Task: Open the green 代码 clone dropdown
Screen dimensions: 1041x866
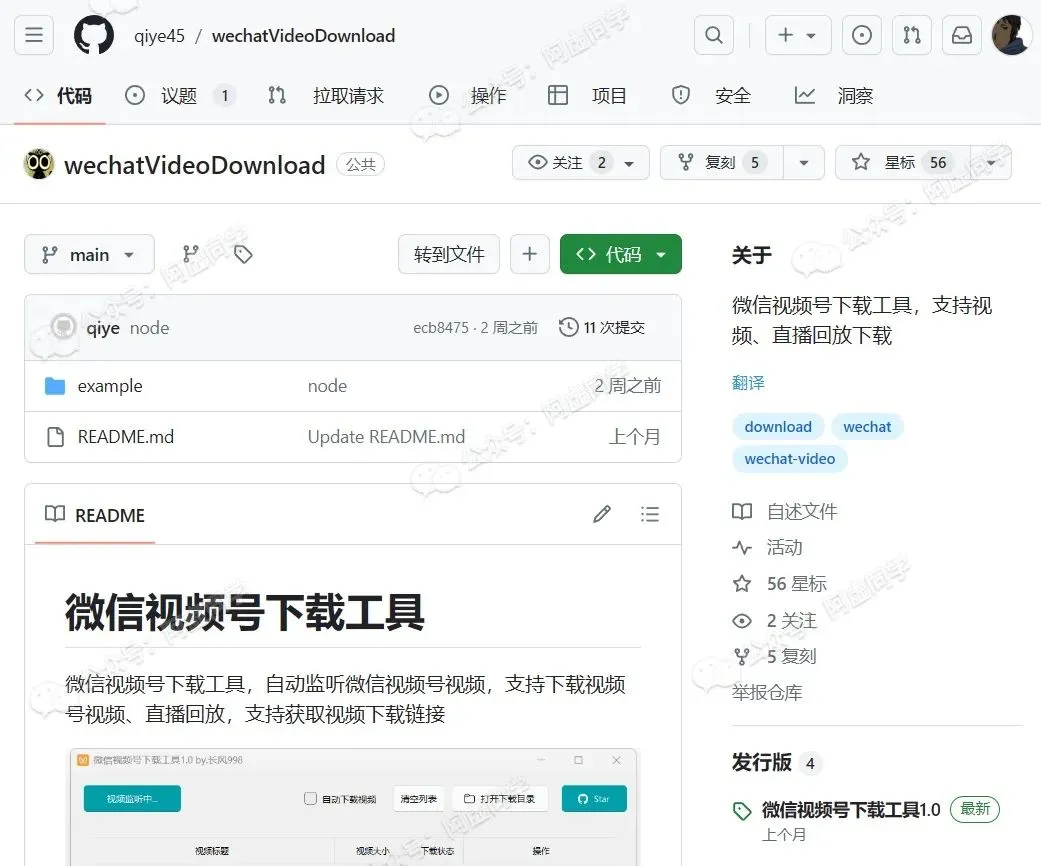Action: (621, 254)
